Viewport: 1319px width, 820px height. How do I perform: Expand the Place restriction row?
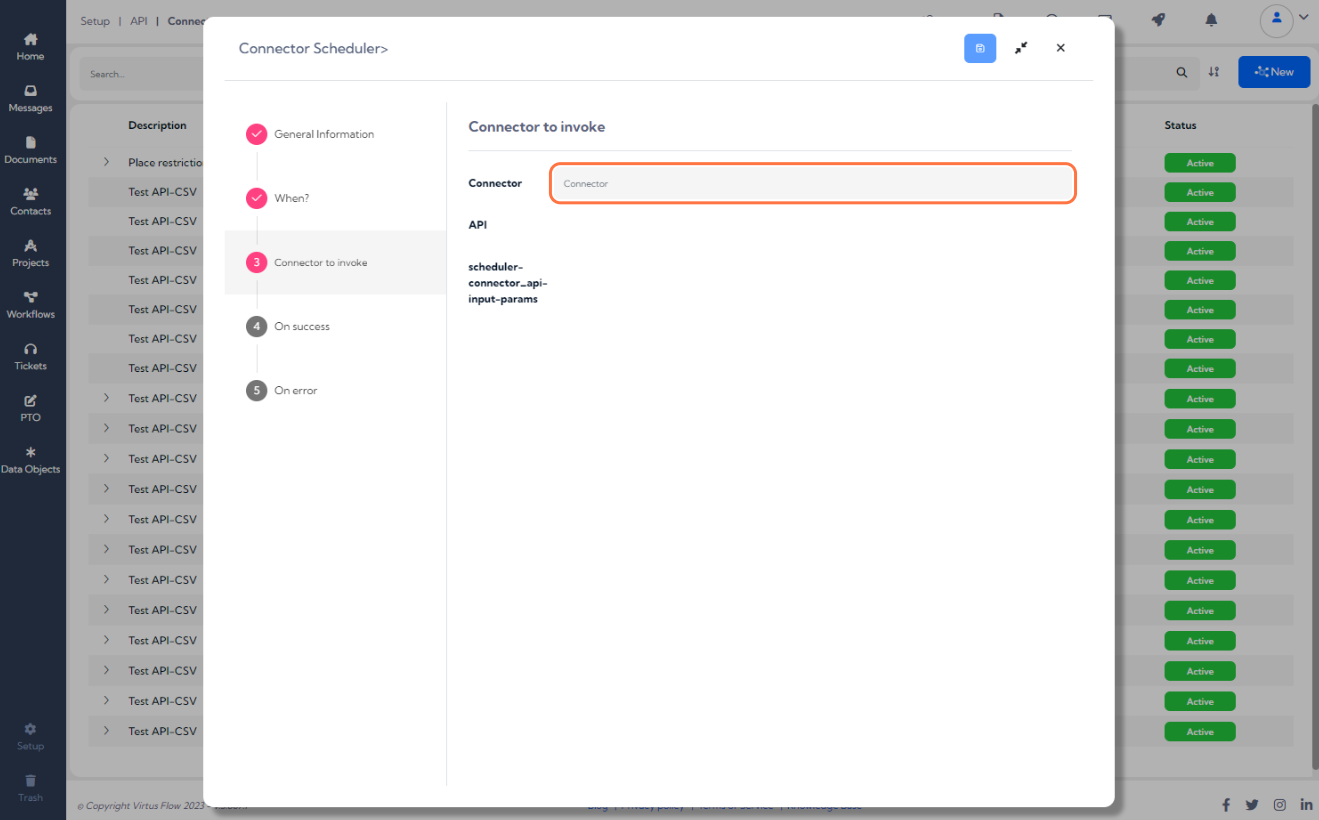(x=106, y=162)
